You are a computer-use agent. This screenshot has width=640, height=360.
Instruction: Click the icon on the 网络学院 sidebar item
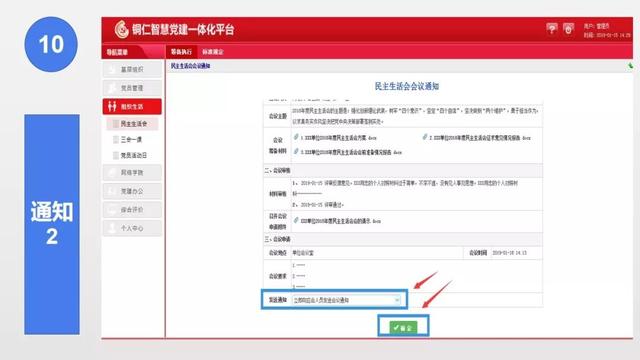click(112, 172)
